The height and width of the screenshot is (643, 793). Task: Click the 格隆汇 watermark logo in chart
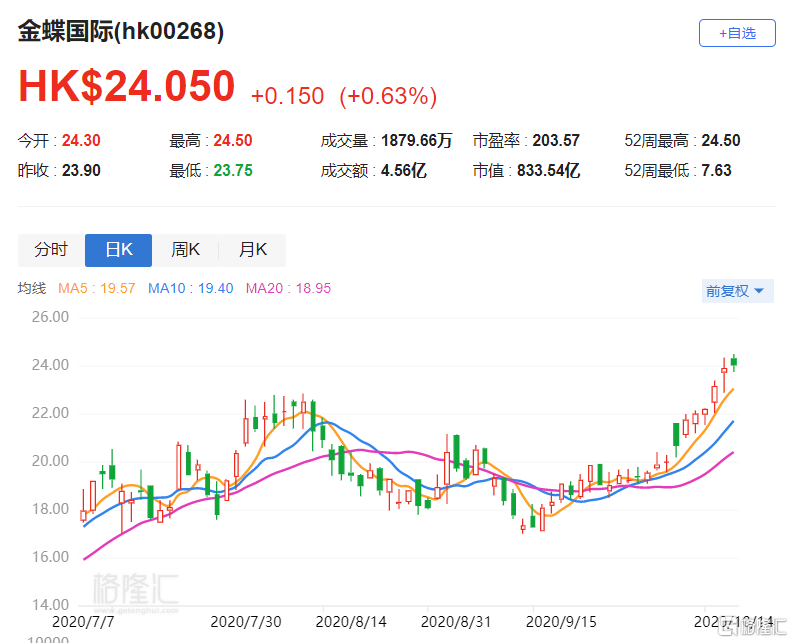(136, 592)
